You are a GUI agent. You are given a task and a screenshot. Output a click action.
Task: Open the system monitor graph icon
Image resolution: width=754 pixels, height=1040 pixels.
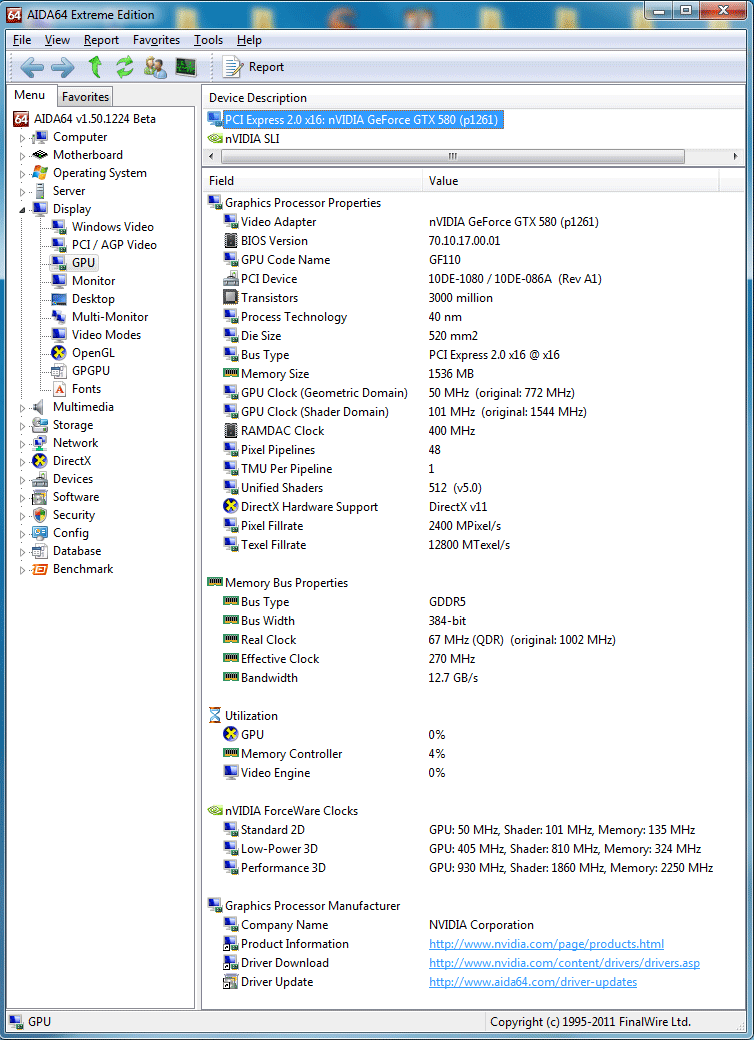pyautogui.click(x=186, y=66)
